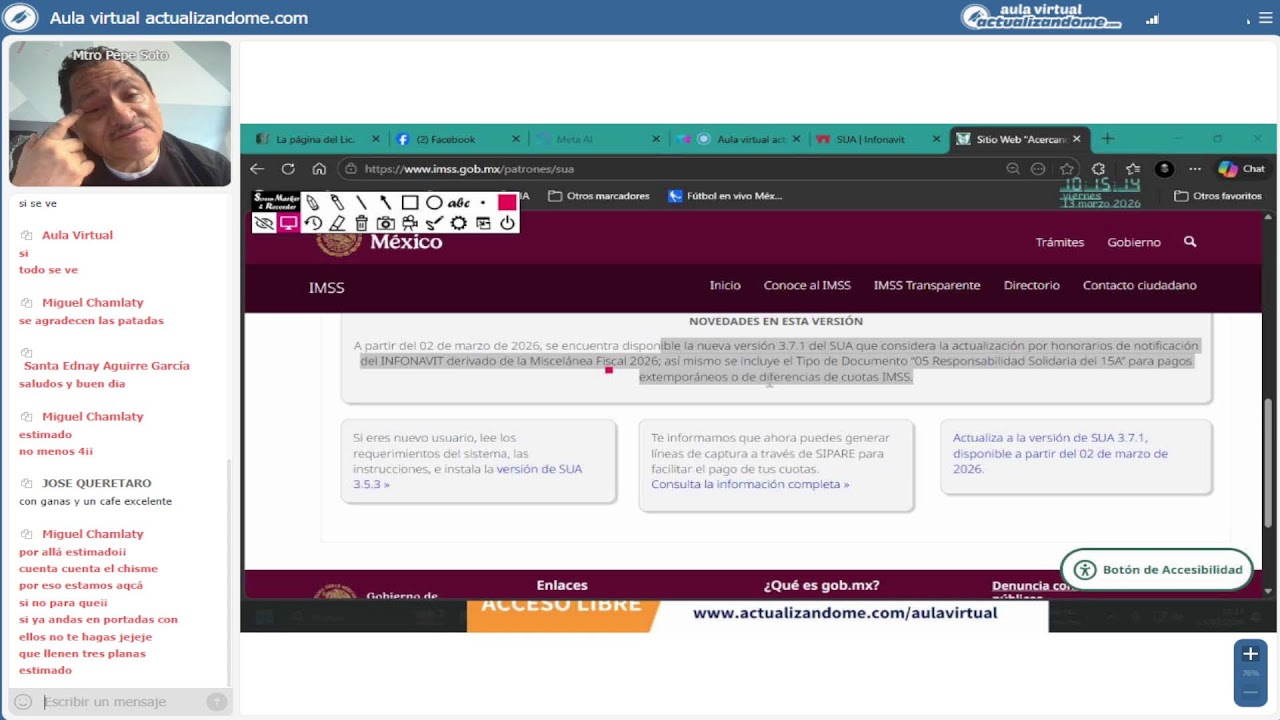The image size is (1280, 720).
Task: Switch to the Aula virtual browser tab
Action: coord(738,139)
